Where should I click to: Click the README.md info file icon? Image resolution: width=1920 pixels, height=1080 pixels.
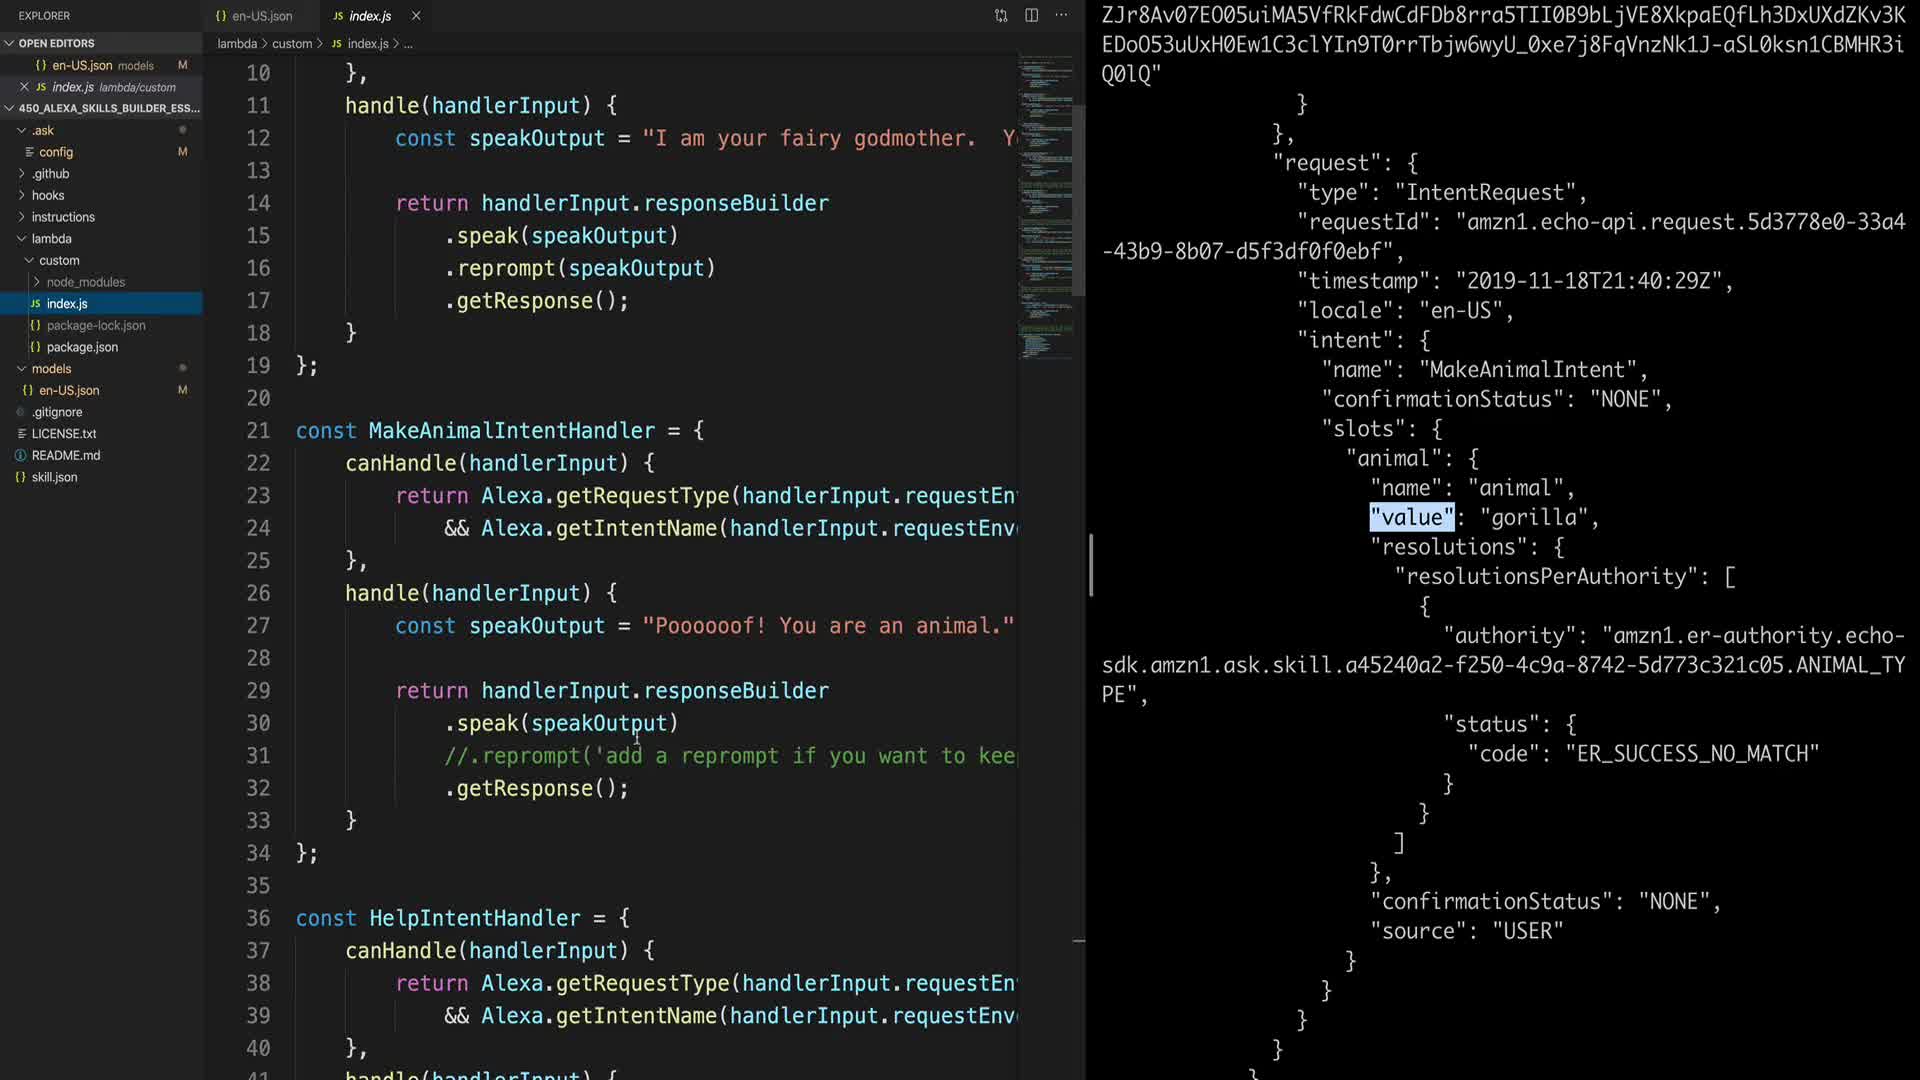(x=20, y=455)
